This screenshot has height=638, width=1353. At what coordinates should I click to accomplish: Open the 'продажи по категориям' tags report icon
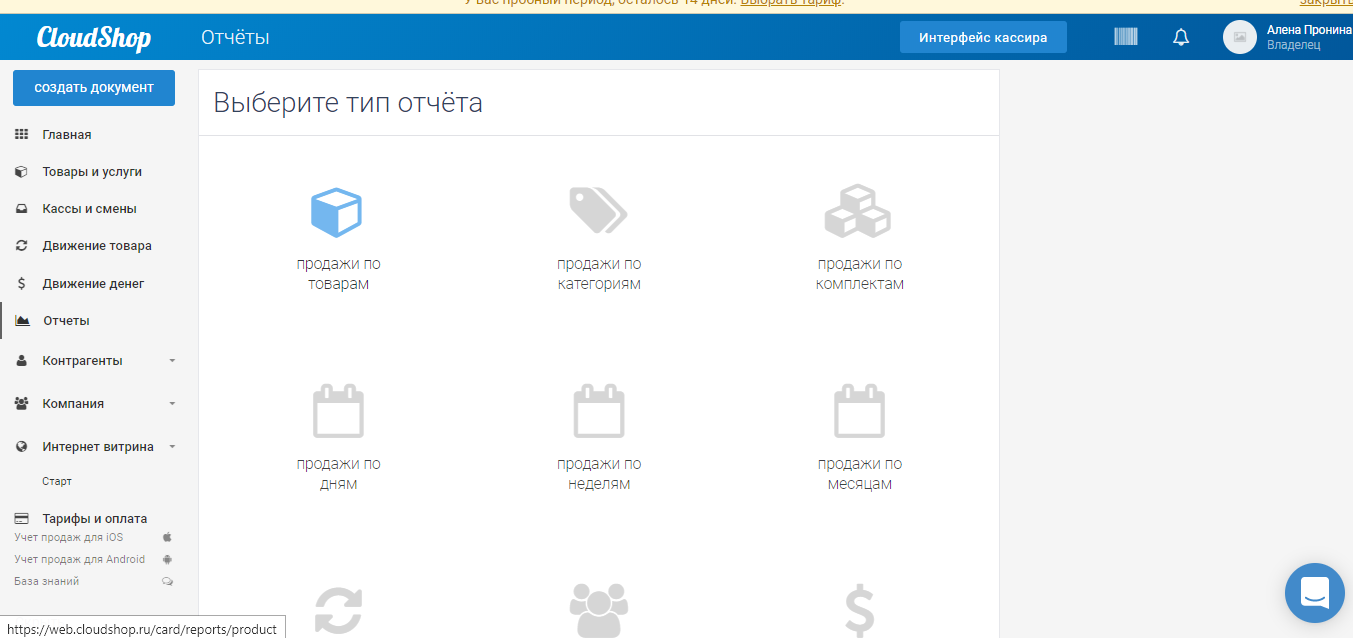coord(598,210)
